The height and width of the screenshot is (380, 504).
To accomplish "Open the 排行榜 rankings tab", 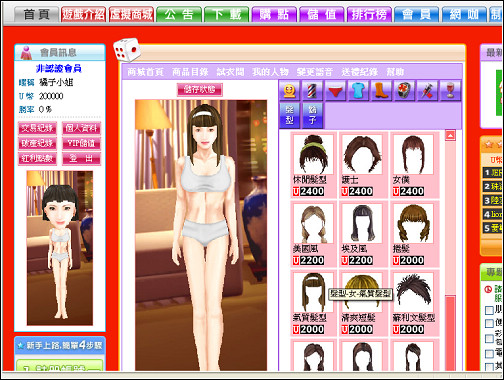I will click(x=369, y=15).
